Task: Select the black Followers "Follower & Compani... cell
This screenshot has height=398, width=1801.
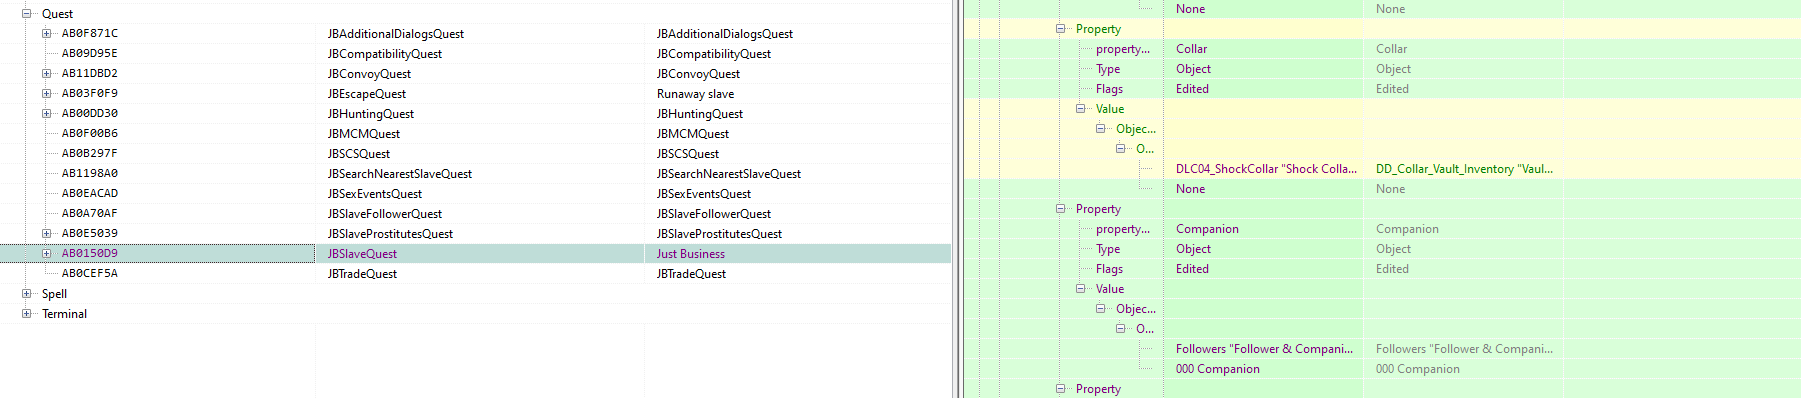Action: tap(1264, 349)
